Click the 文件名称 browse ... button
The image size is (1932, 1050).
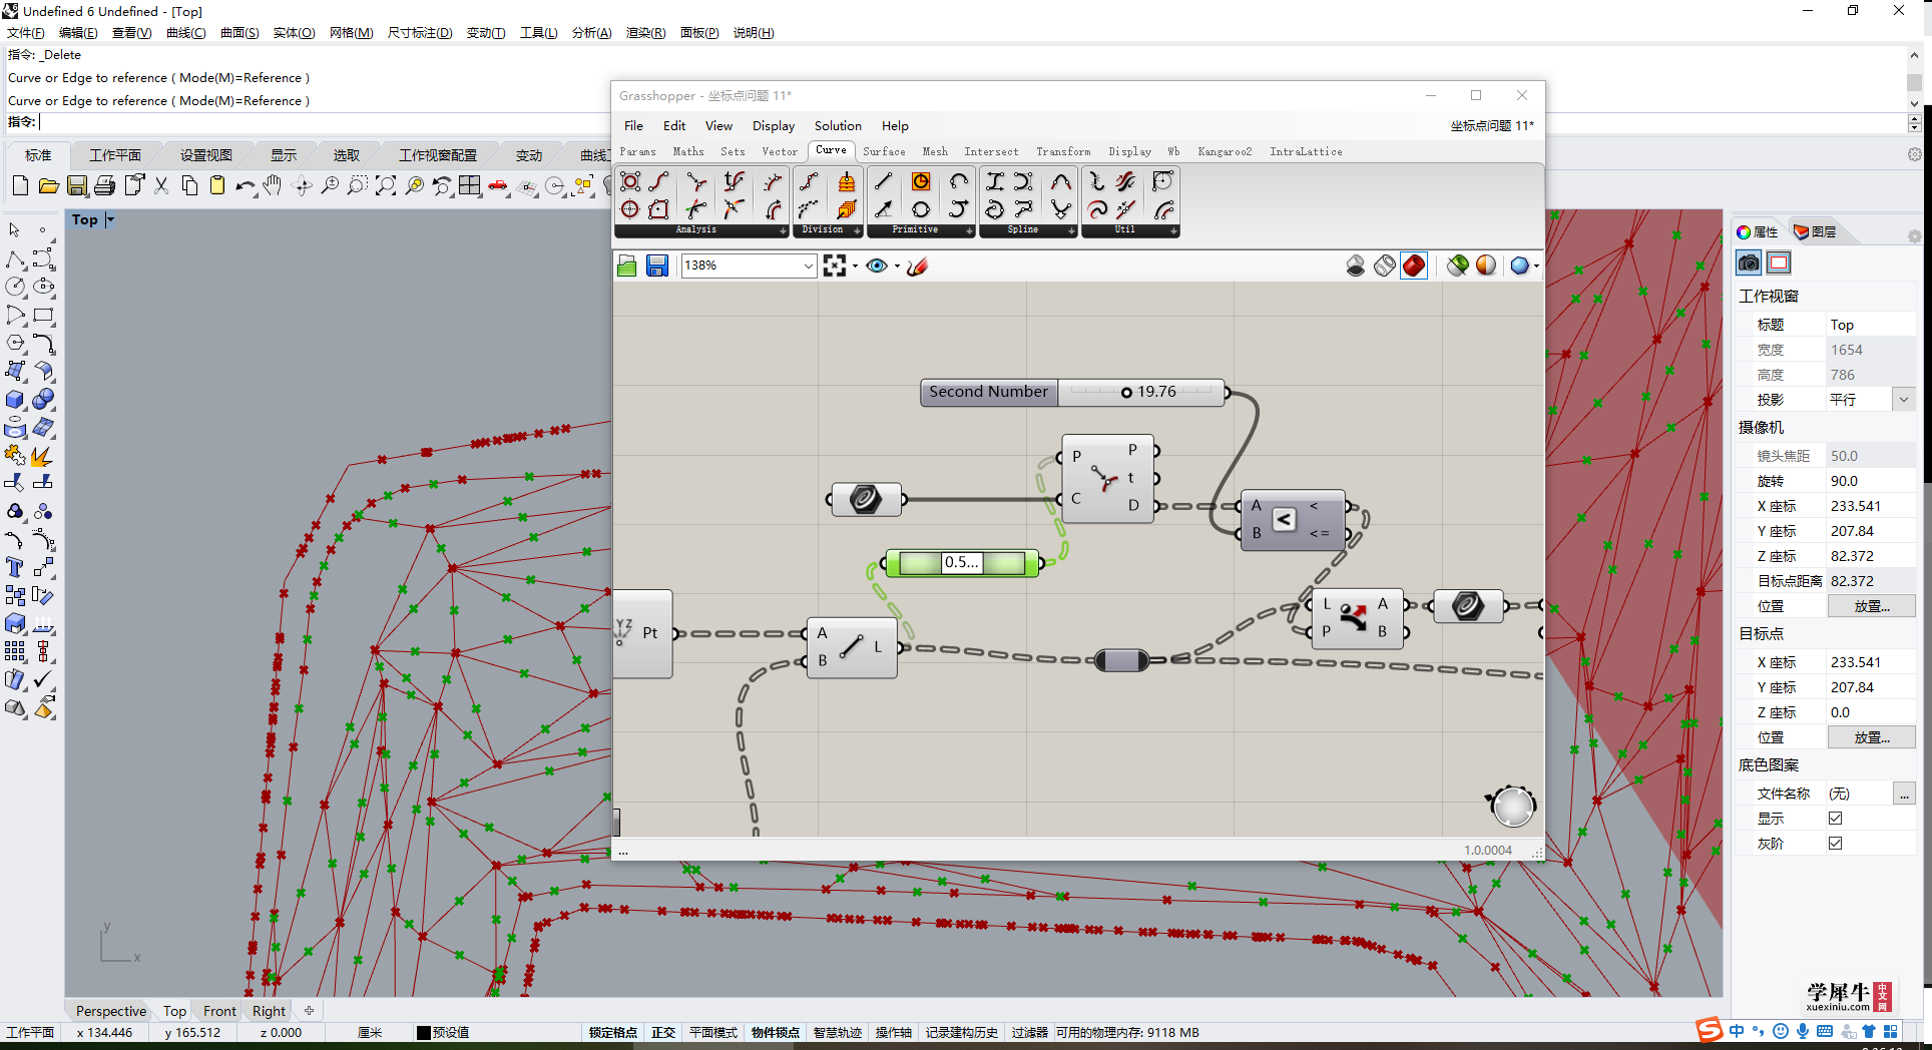point(1904,794)
